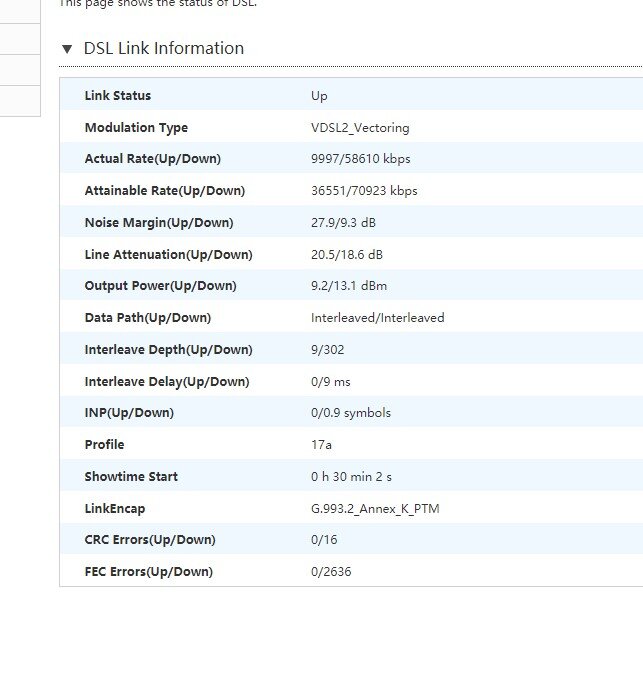Select the 9.2/13.1 dBm value

click(x=349, y=286)
